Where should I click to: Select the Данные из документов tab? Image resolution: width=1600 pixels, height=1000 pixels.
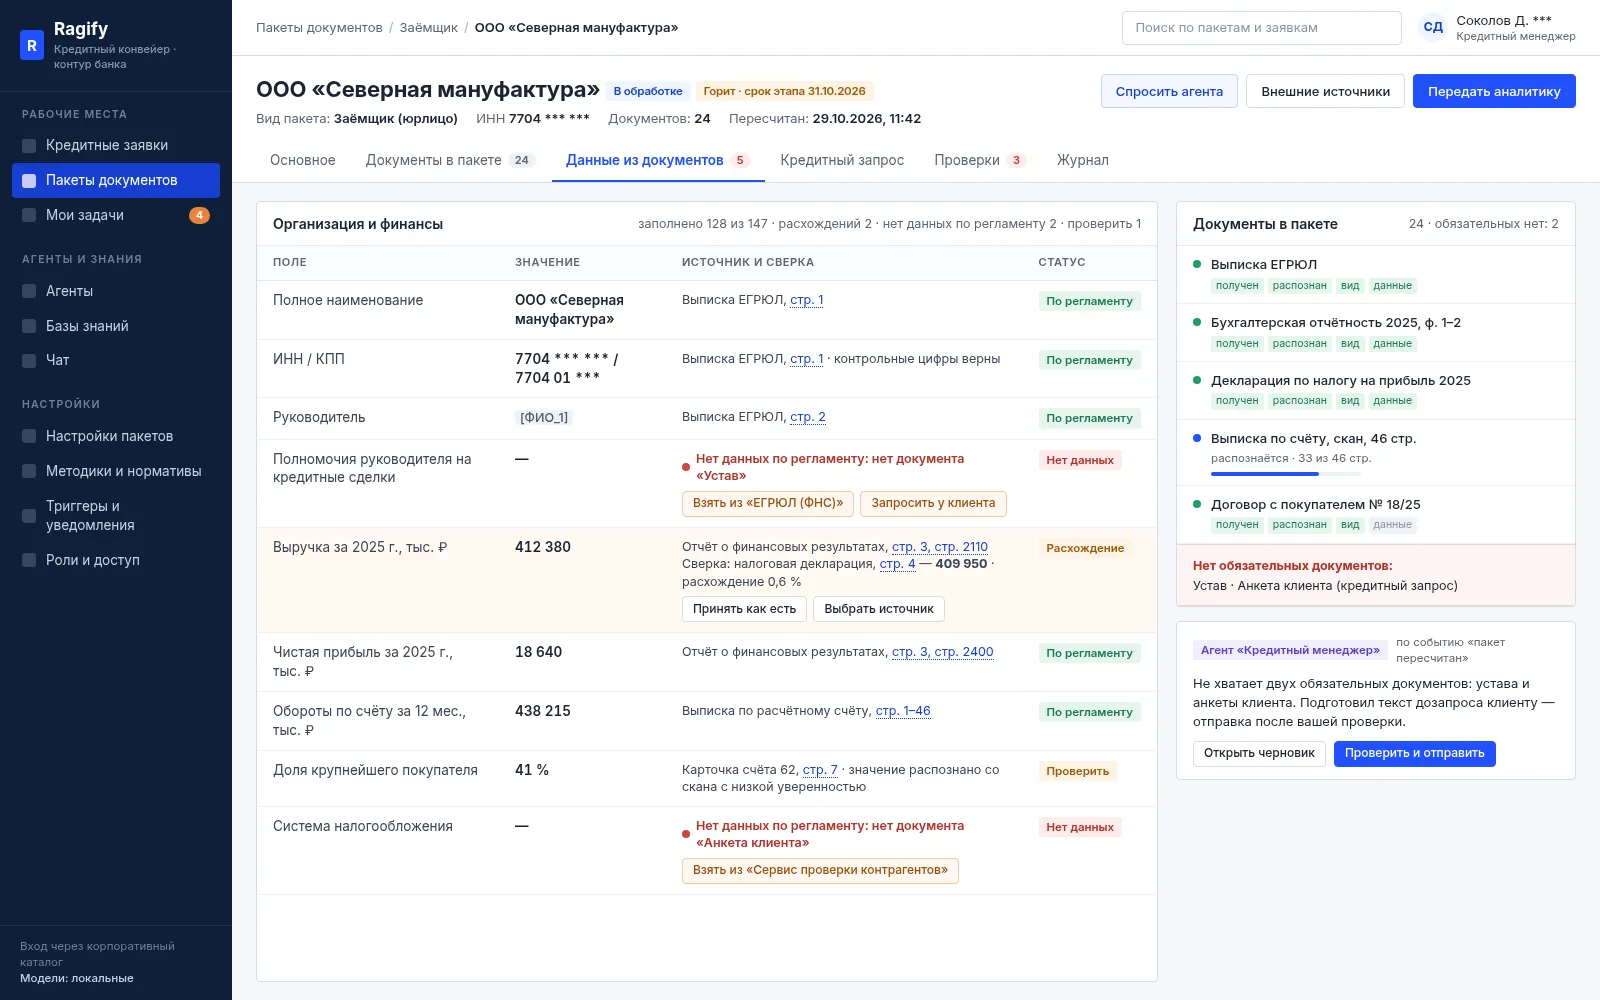658,160
